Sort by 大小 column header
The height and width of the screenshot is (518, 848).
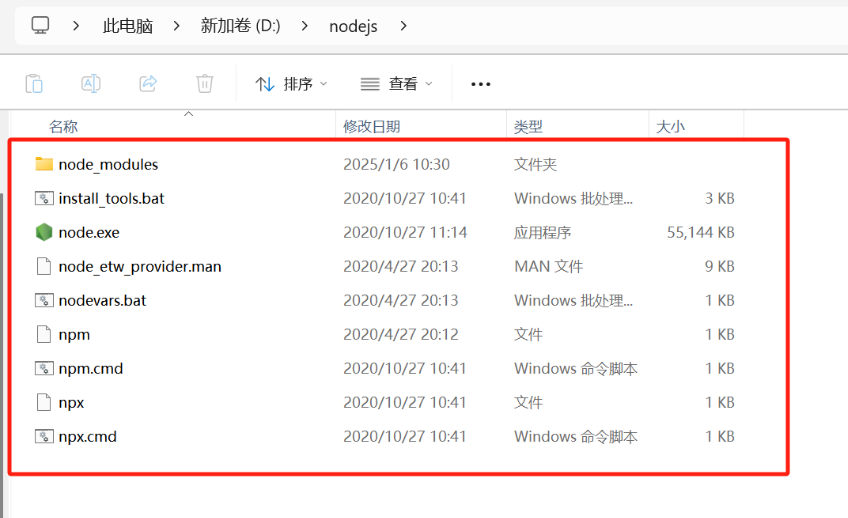pyautogui.click(x=670, y=127)
